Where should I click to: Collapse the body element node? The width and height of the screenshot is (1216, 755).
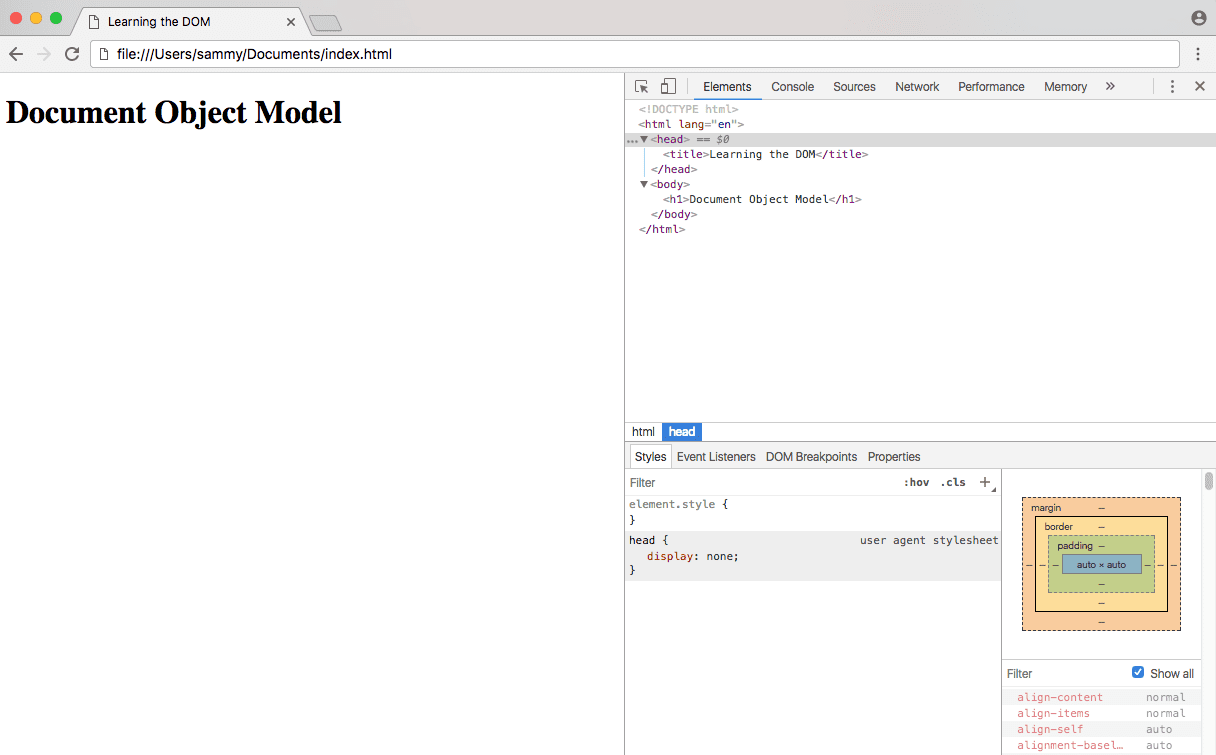pyautogui.click(x=645, y=184)
